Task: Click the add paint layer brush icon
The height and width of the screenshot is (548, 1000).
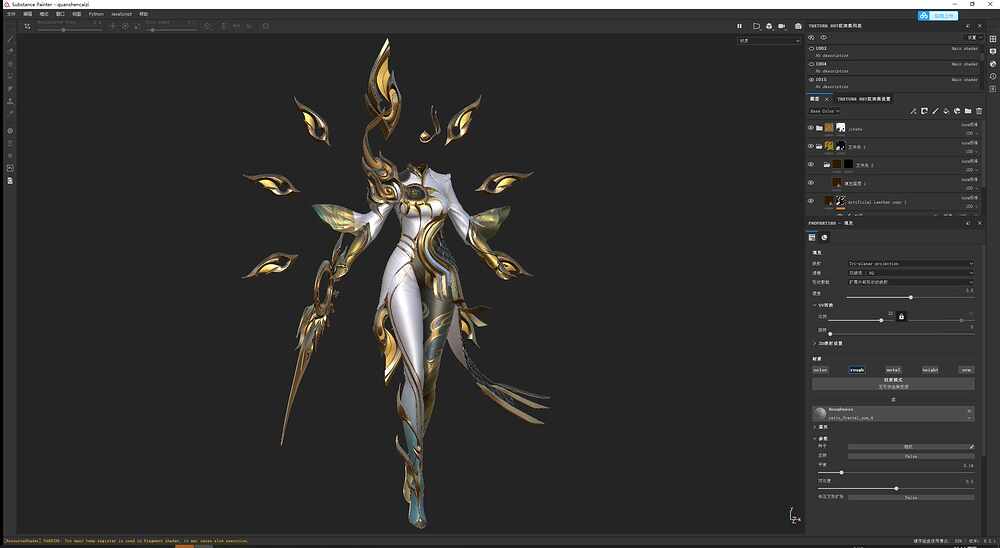Action: click(x=935, y=111)
